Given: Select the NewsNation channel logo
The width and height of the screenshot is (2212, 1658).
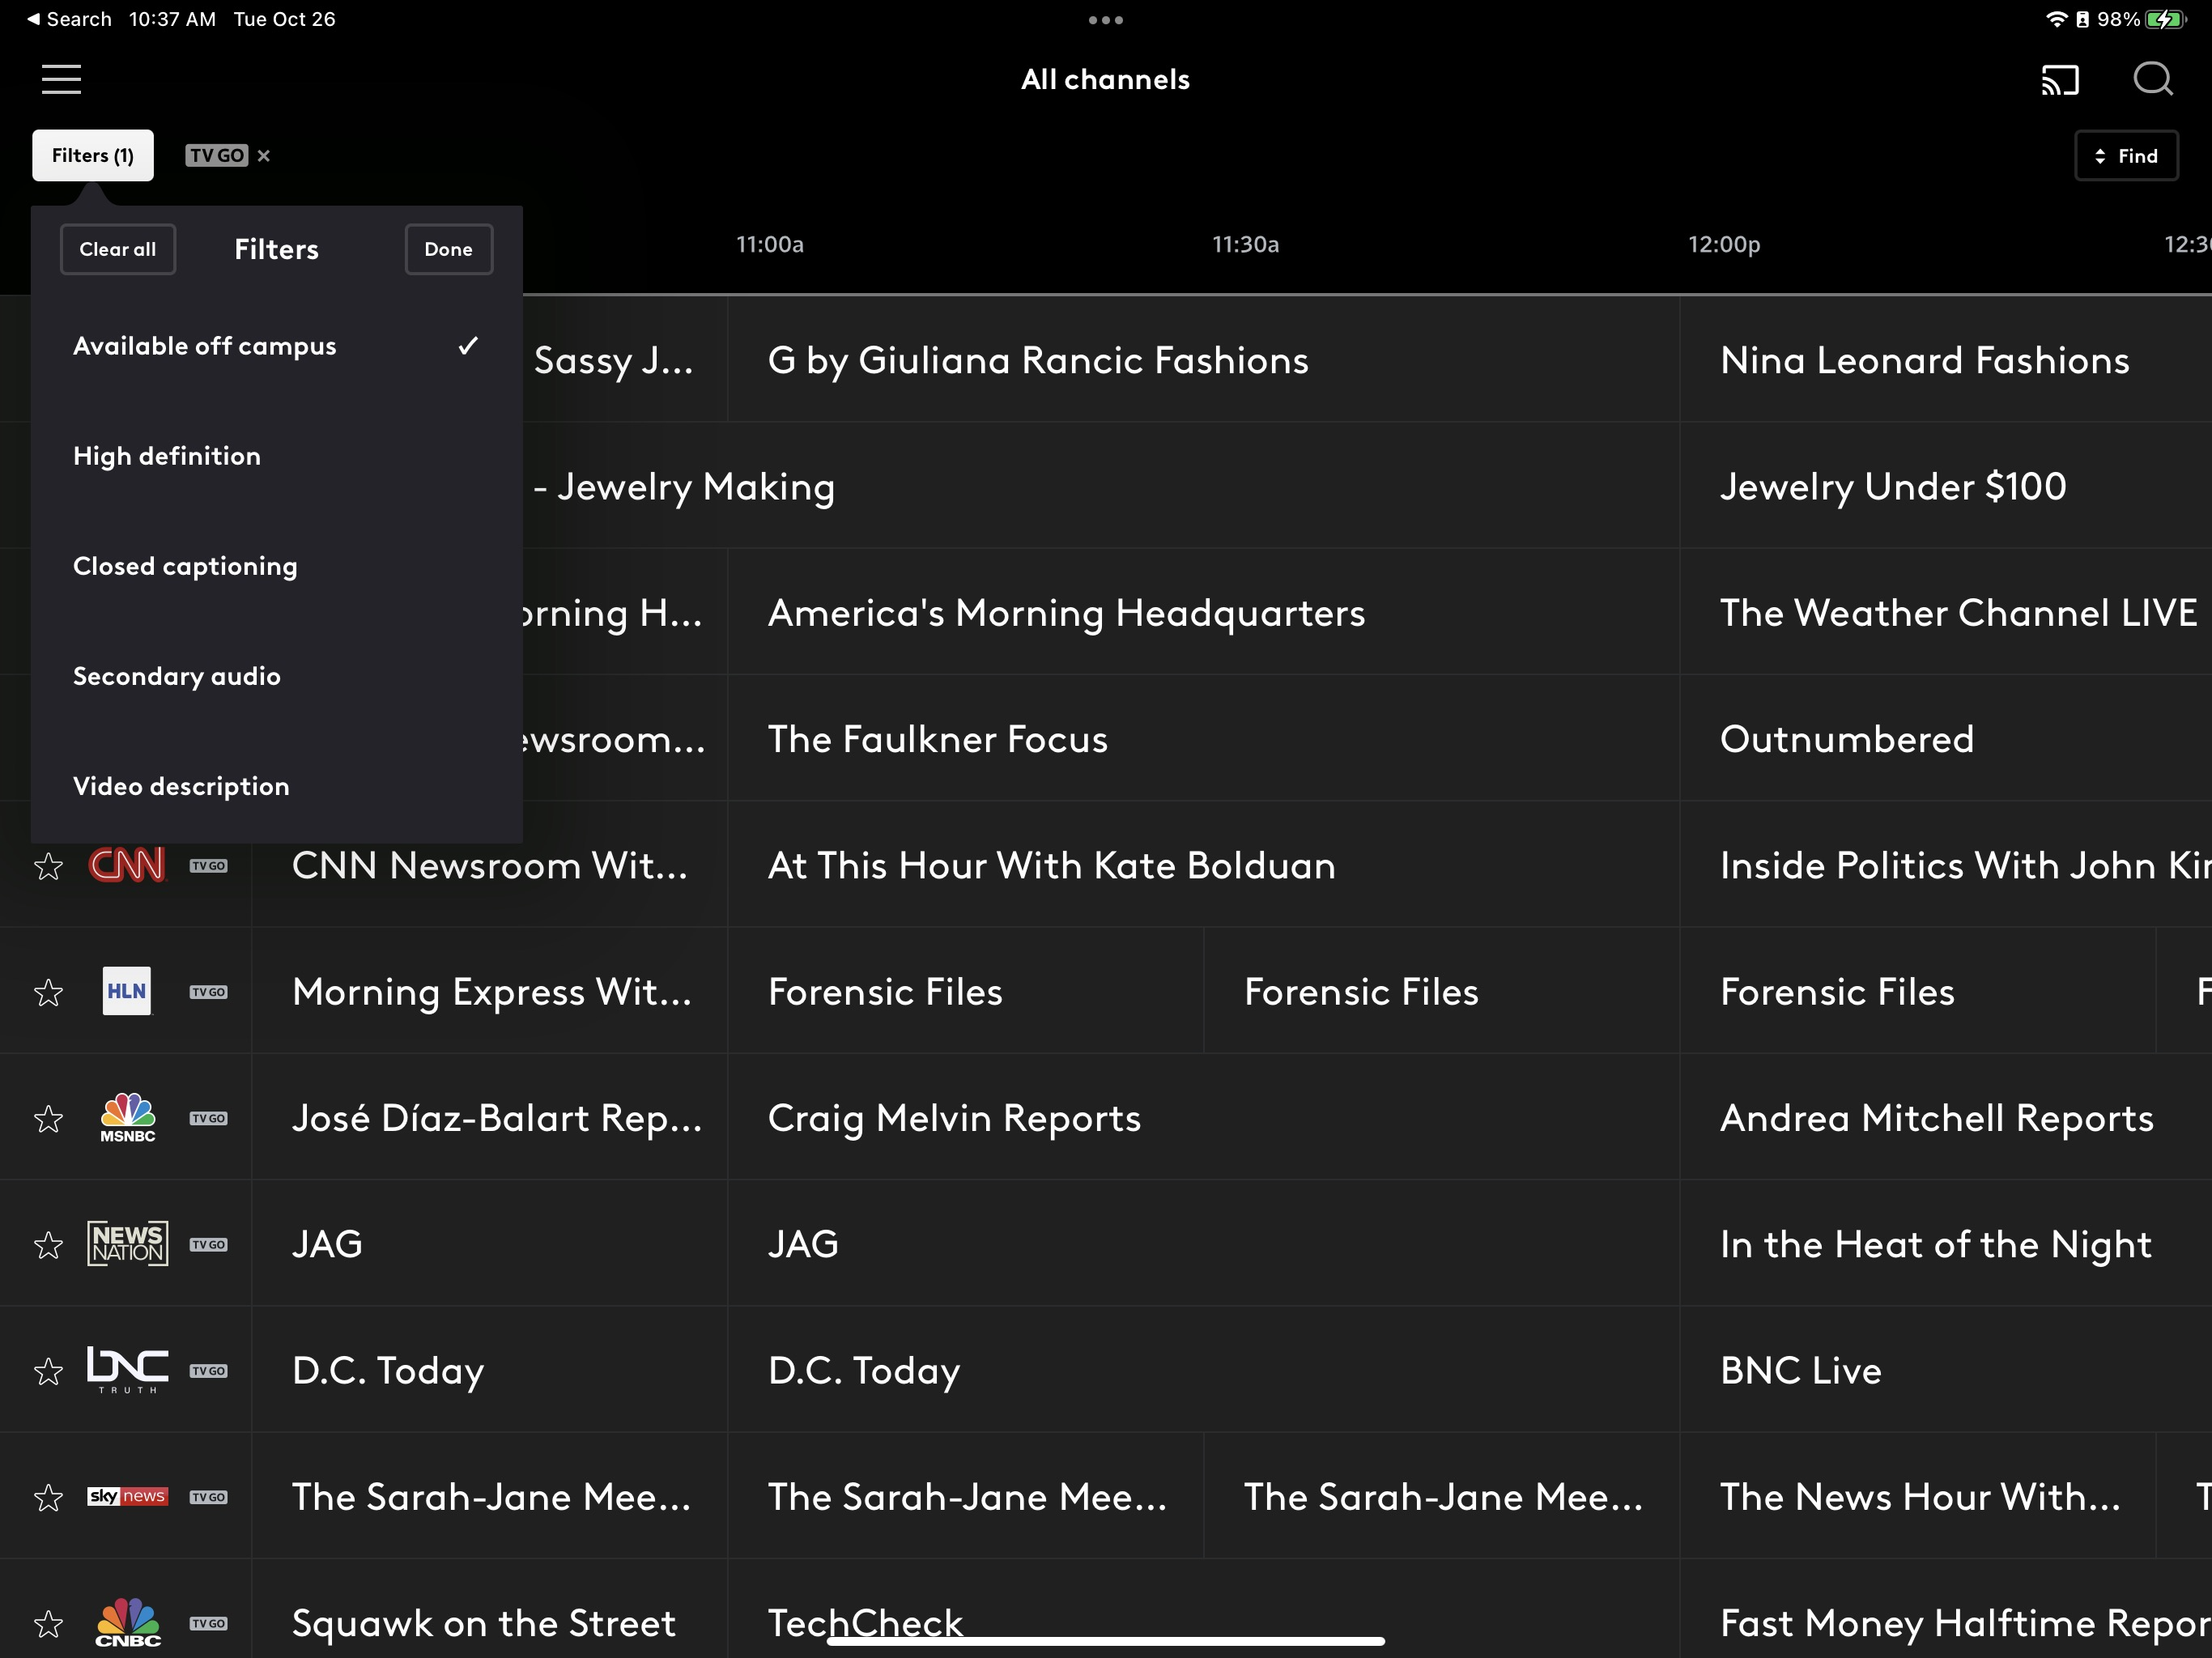Looking at the screenshot, I should pos(127,1244).
